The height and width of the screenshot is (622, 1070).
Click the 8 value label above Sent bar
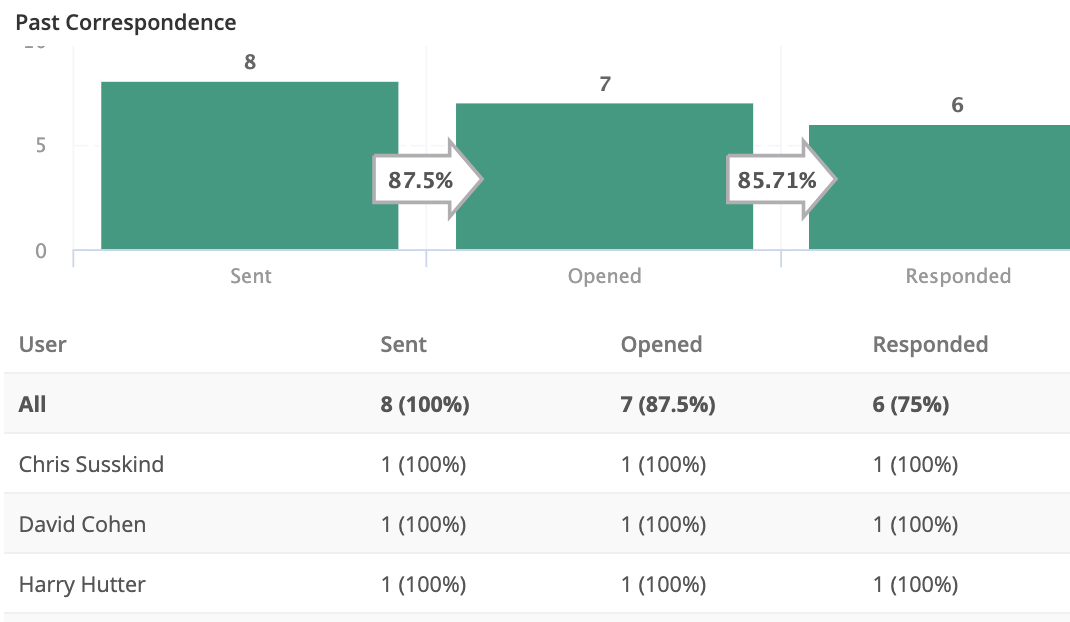(x=250, y=62)
